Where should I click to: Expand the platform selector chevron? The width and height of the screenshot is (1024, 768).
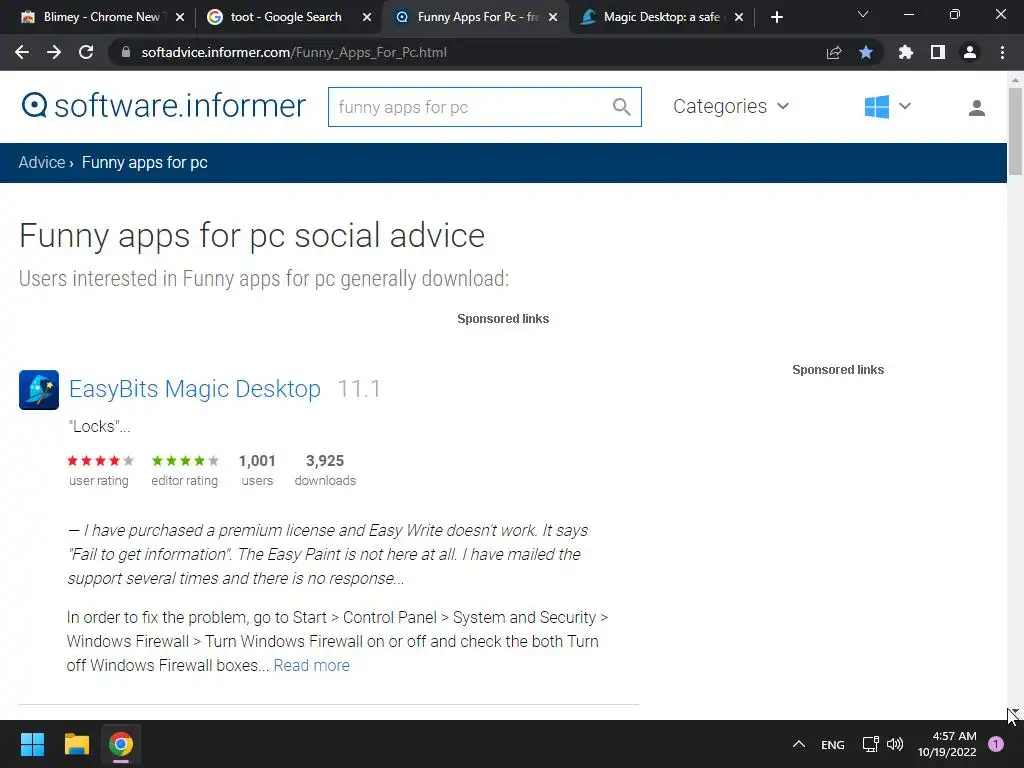[904, 106]
